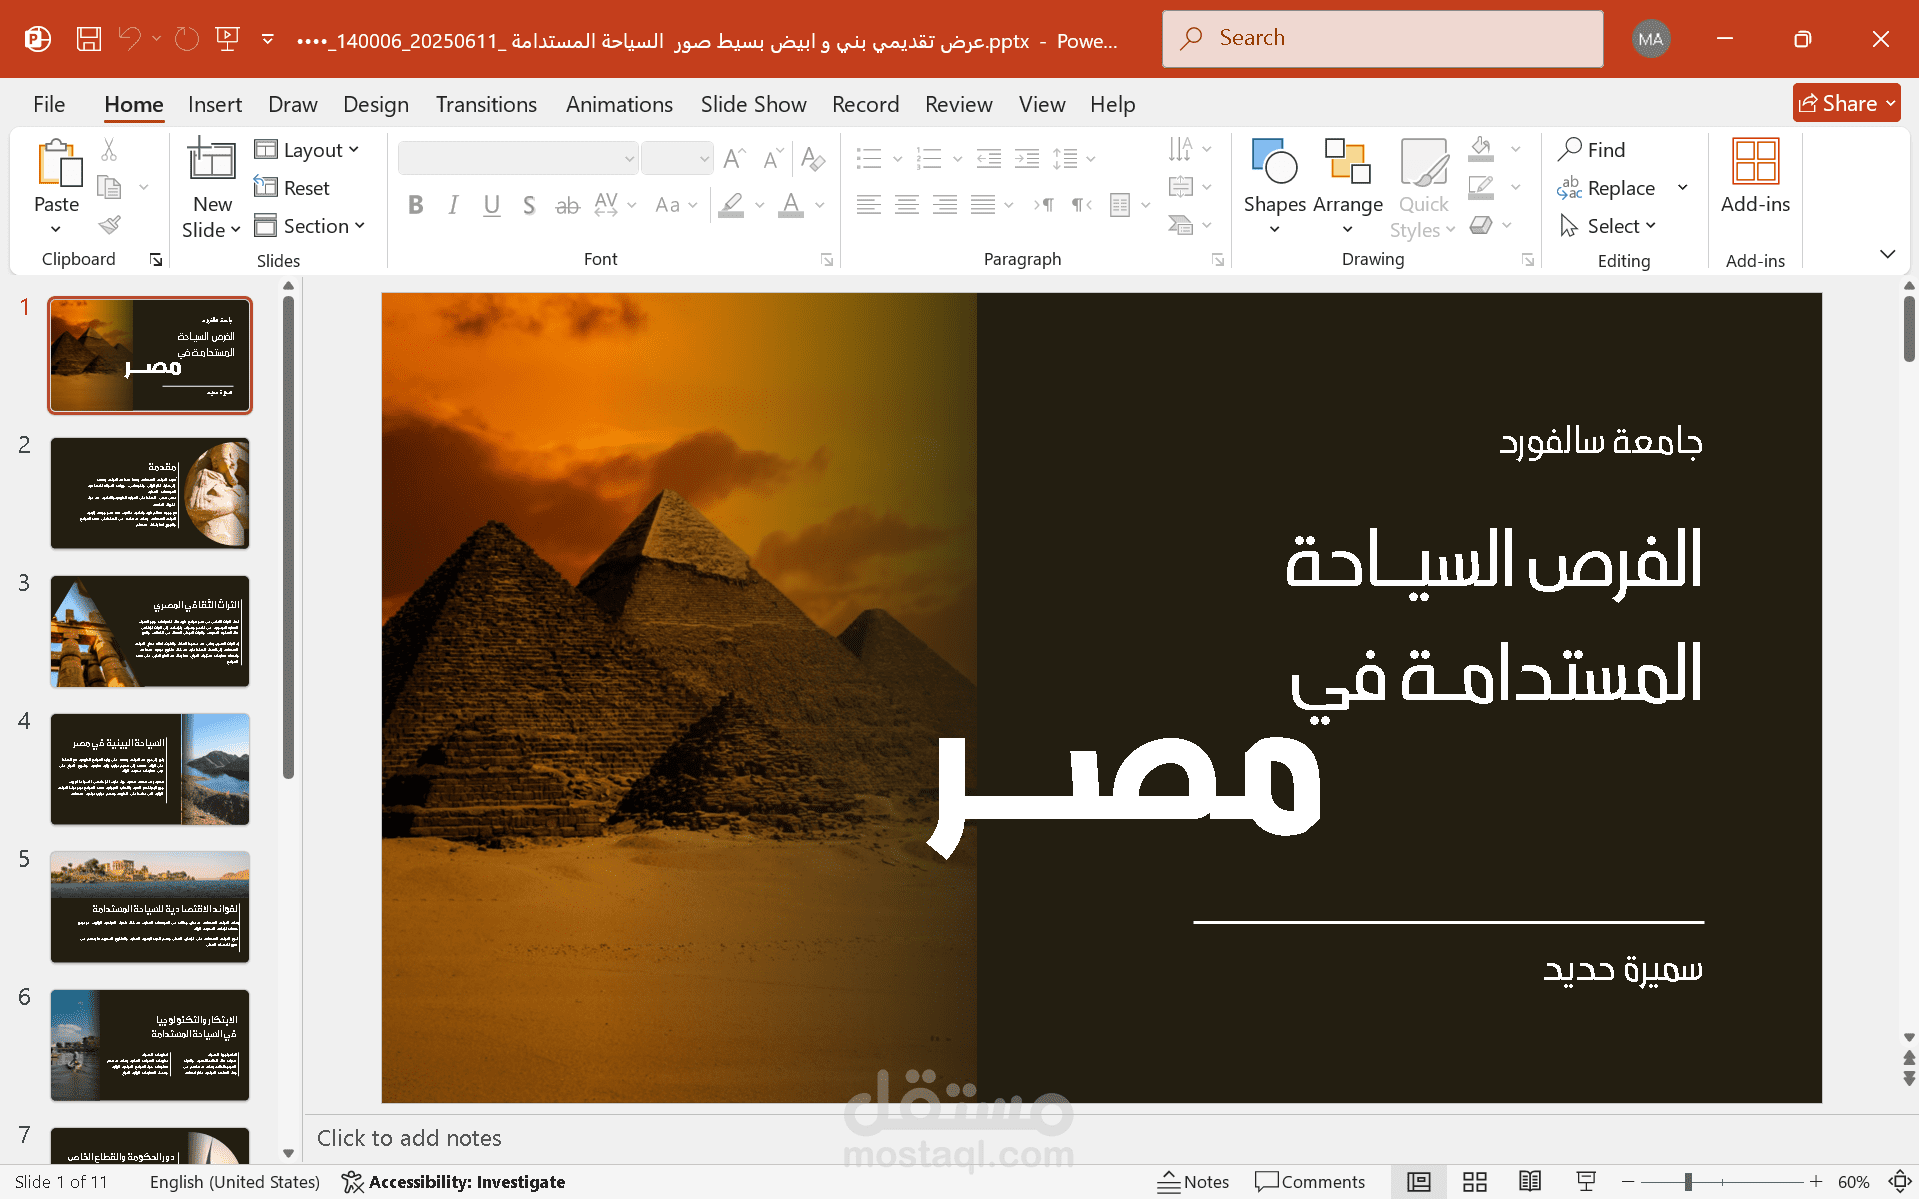
Task: Toggle the Notes pane button
Action: click(1193, 1182)
